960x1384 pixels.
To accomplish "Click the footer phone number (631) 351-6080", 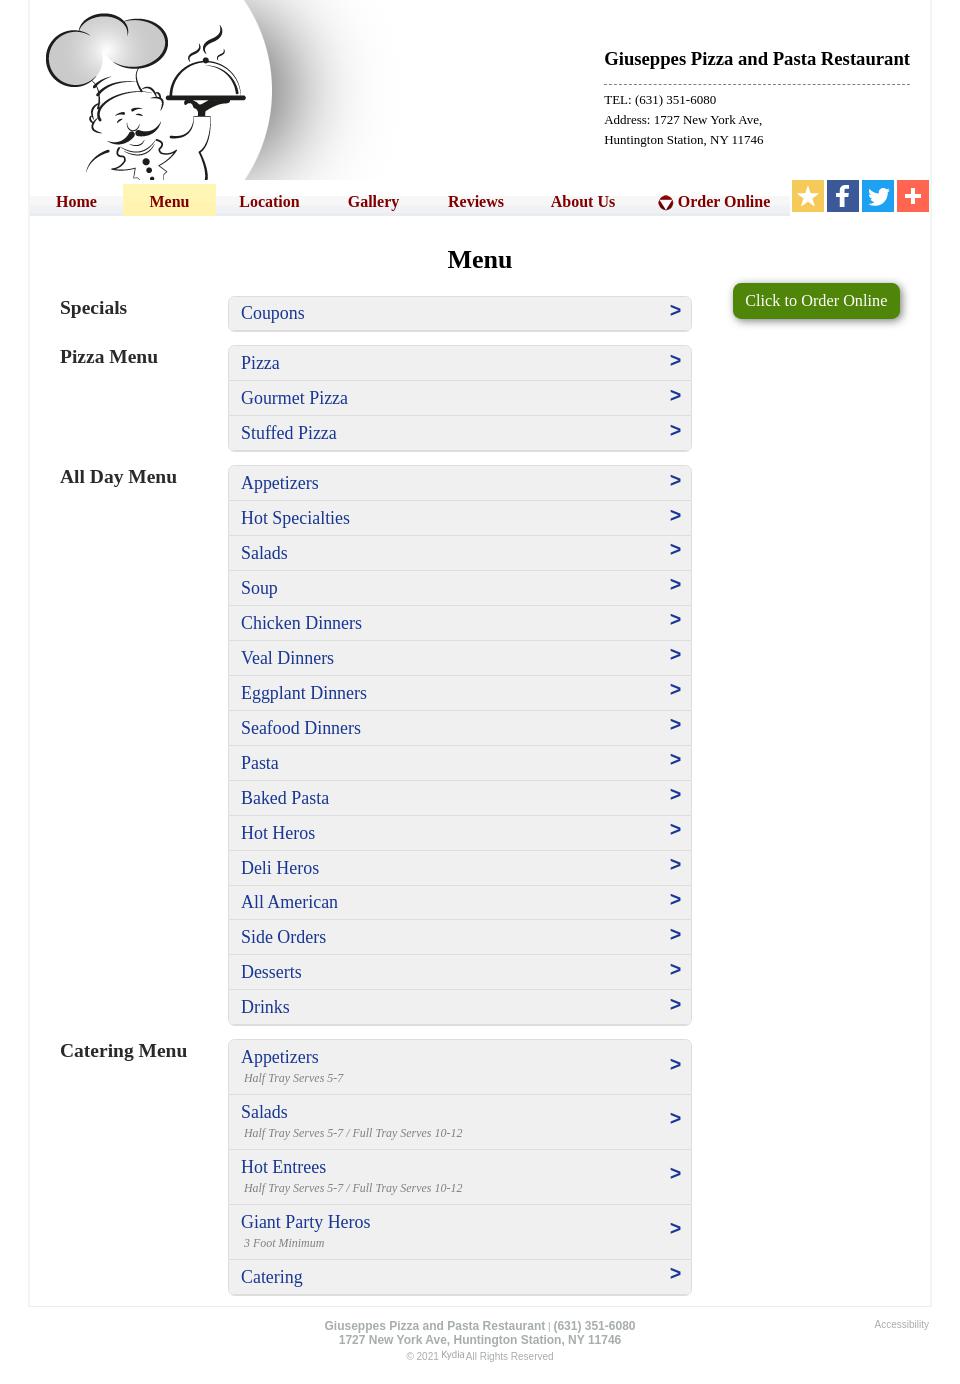I will pyautogui.click(x=594, y=1326).
